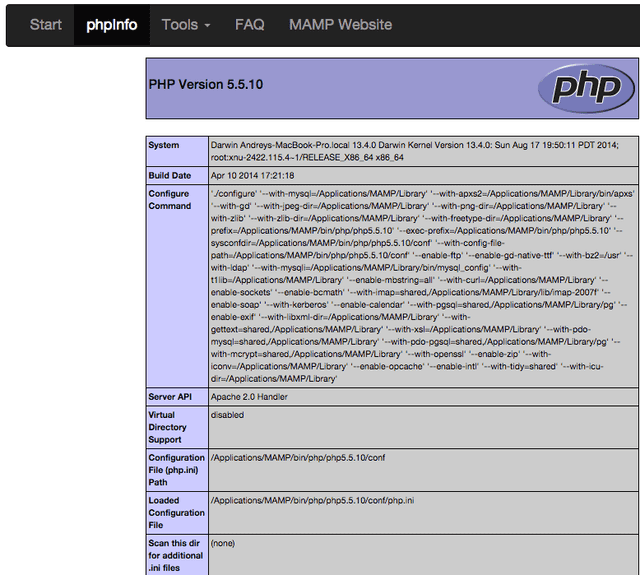The width and height of the screenshot is (640, 575).
Task: Select path /Applications/MAMP/bin/php/php5.5.10/conf
Action: click(298, 458)
